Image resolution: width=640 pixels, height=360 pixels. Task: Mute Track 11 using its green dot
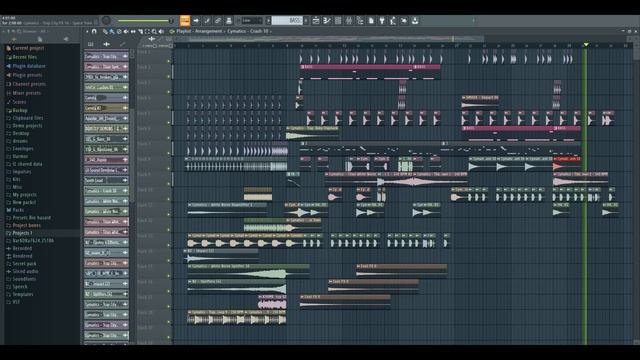coord(169,214)
